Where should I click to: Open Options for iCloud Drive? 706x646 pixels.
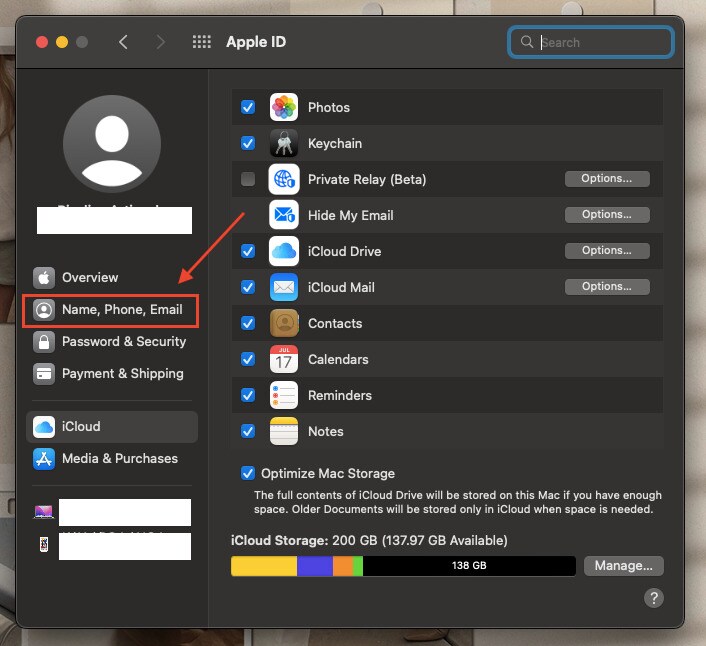[607, 251]
